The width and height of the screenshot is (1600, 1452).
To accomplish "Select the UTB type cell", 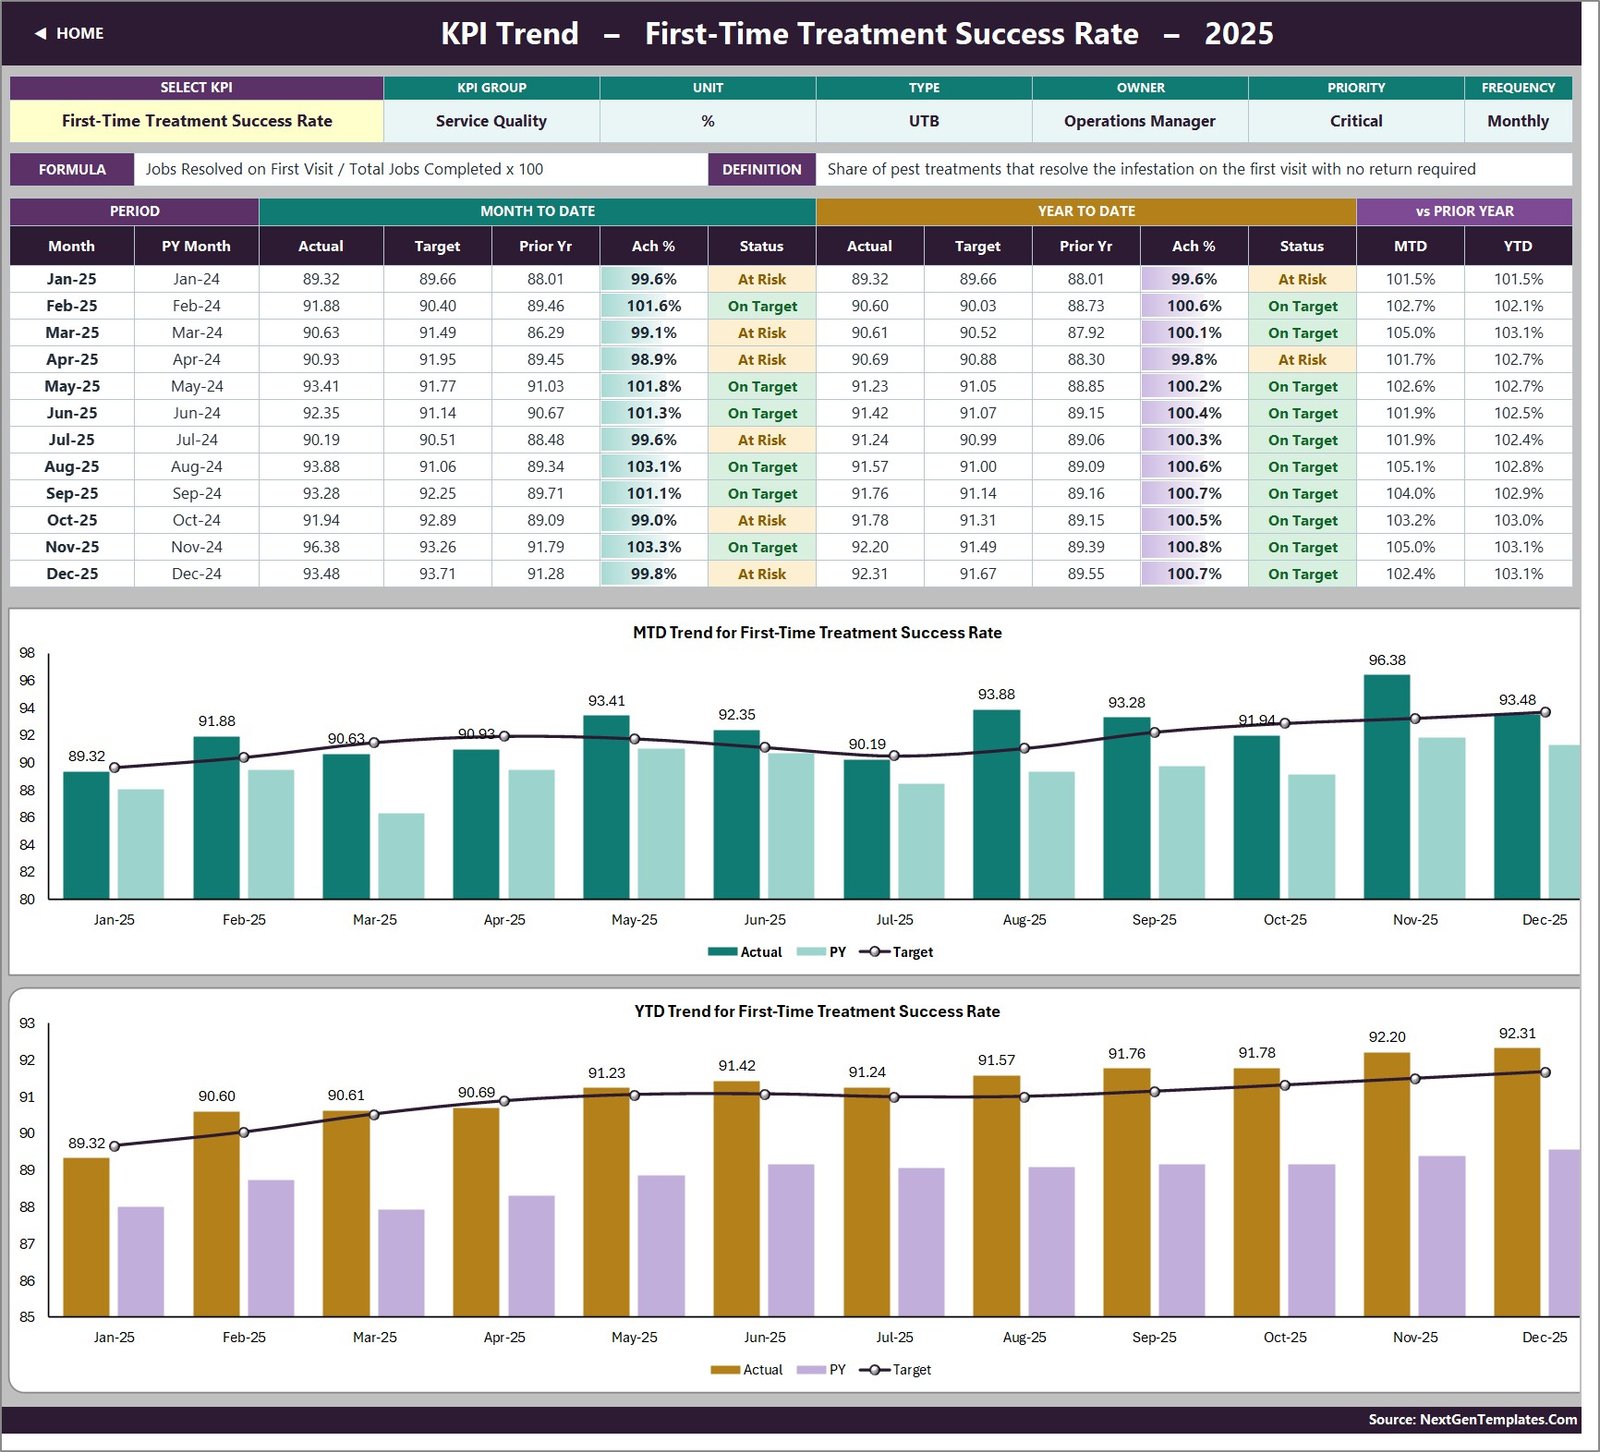I will click(924, 121).
